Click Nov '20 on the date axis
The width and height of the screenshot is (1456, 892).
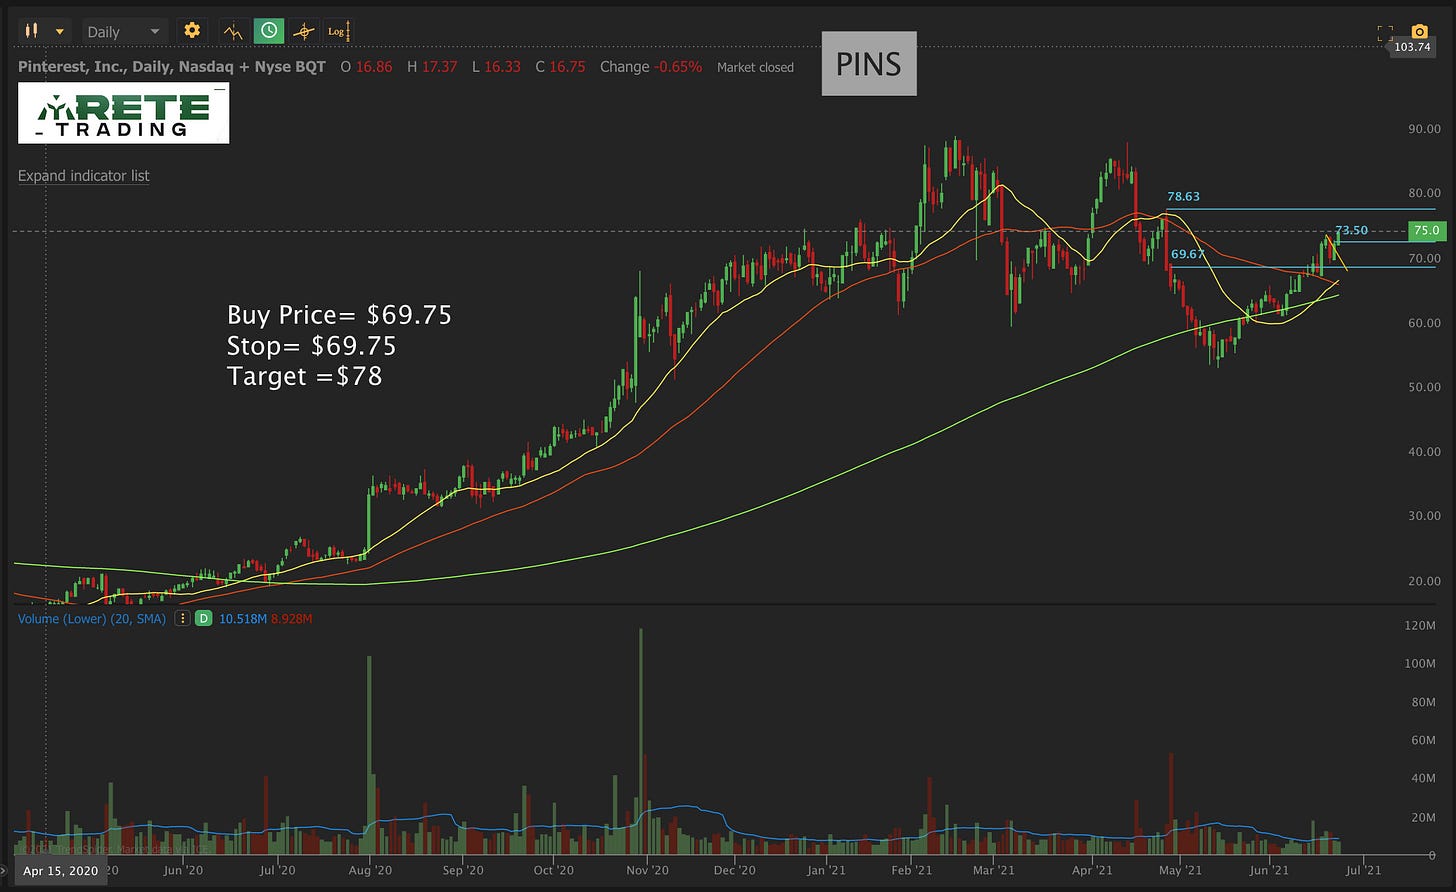point(647,871)
